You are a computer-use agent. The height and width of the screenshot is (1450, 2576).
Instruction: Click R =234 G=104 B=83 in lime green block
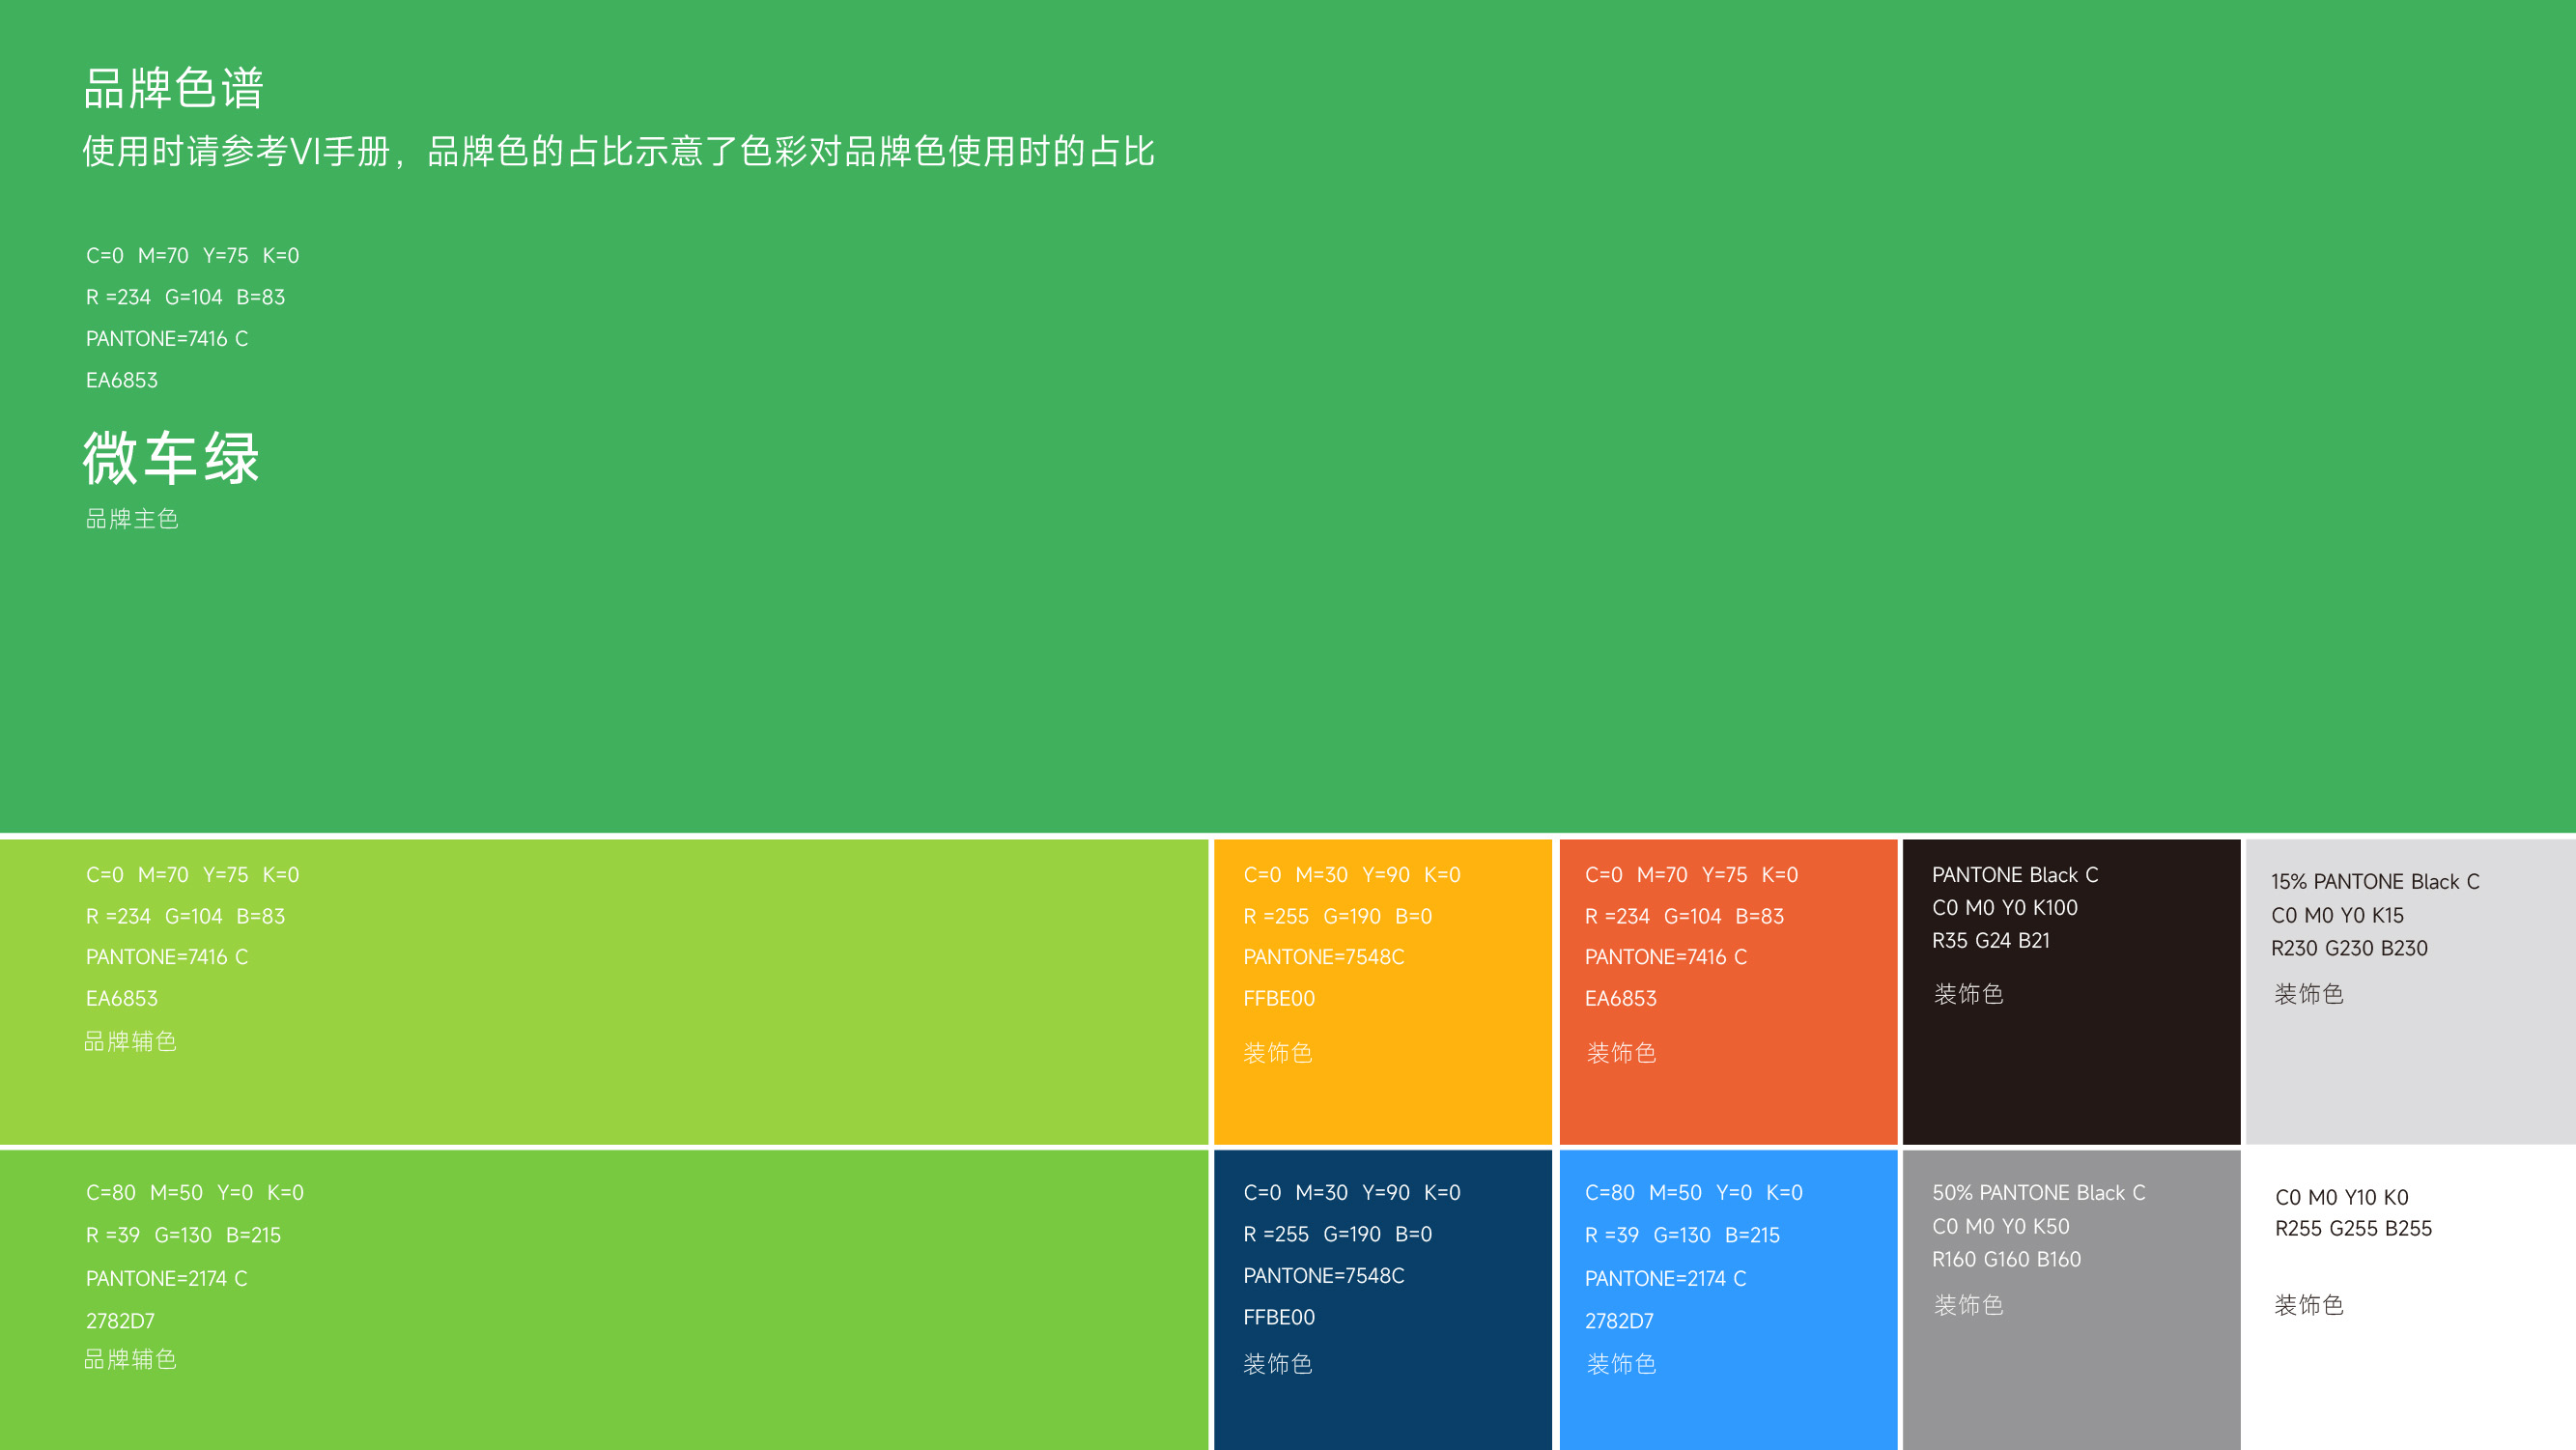[185, 916]
